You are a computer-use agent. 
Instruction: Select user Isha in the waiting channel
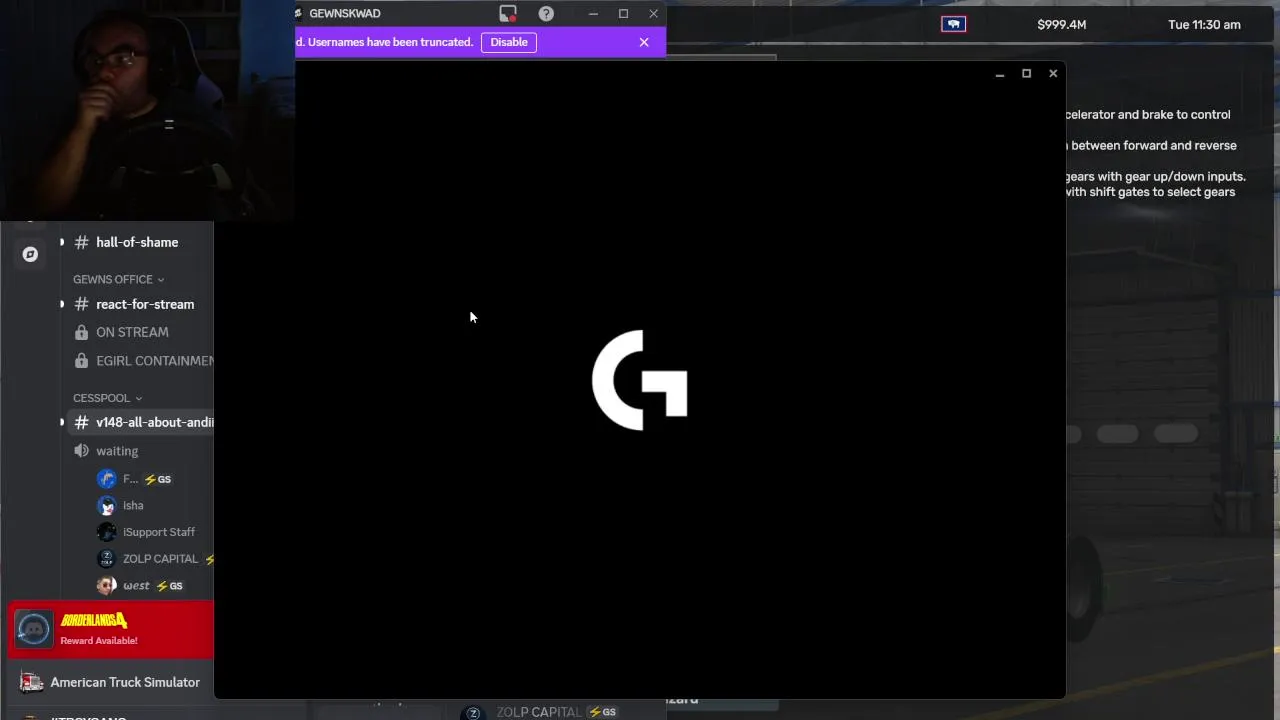click(x=133, y=505)
